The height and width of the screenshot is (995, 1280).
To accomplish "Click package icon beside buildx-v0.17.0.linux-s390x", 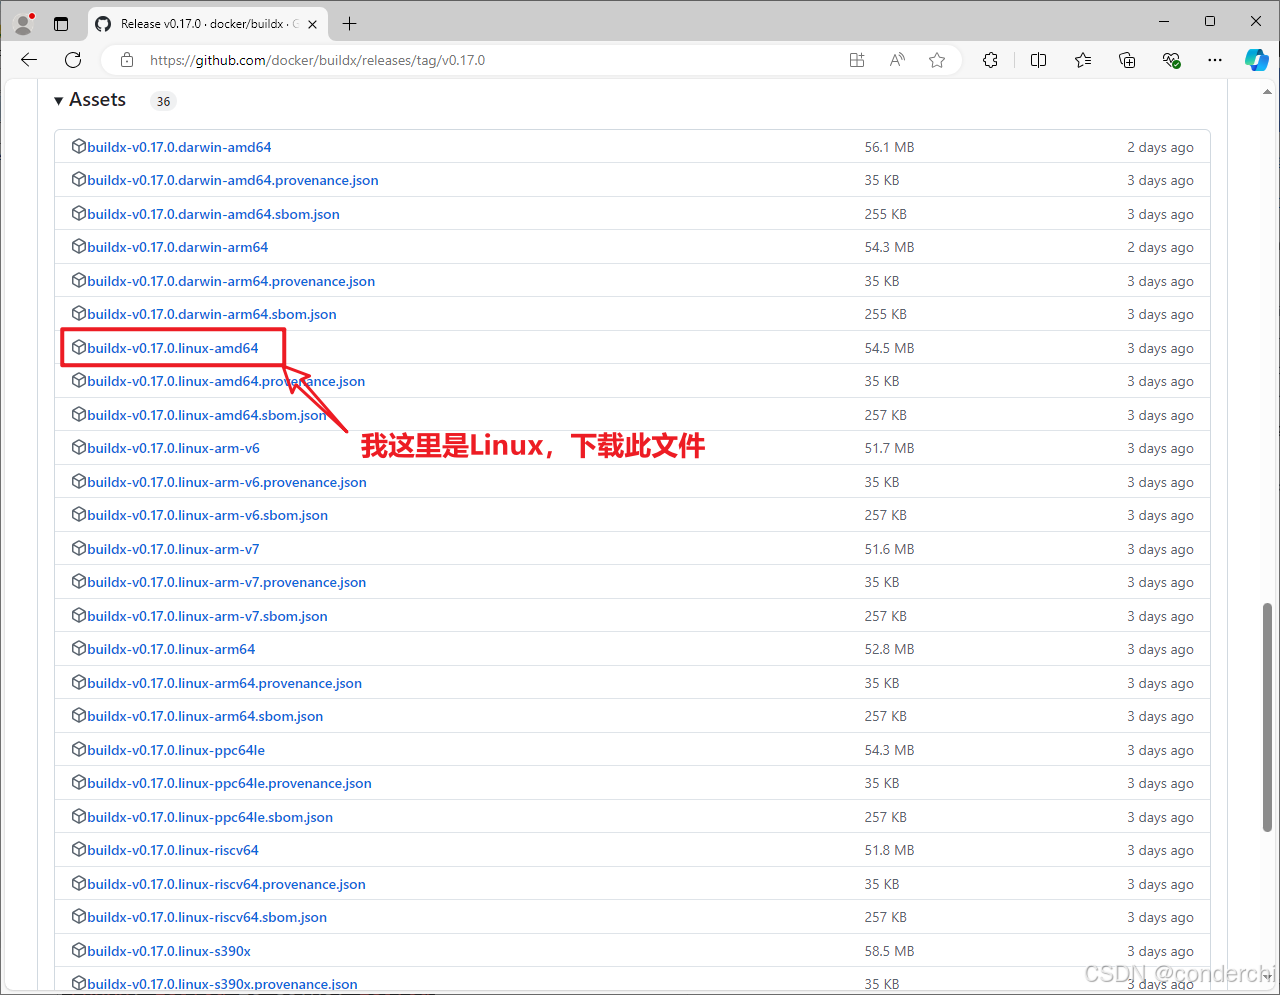I will coord(79,950).
